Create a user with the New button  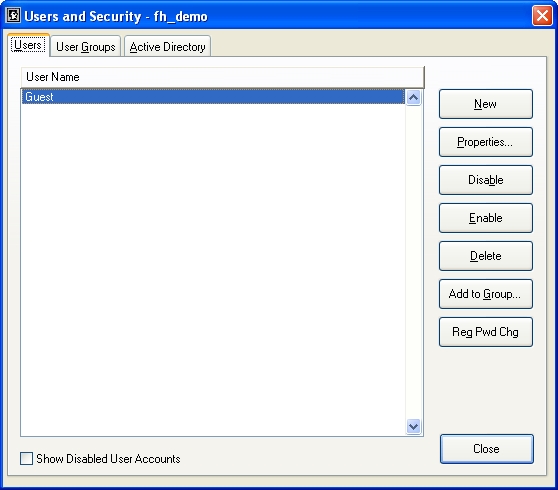(486, 104)
